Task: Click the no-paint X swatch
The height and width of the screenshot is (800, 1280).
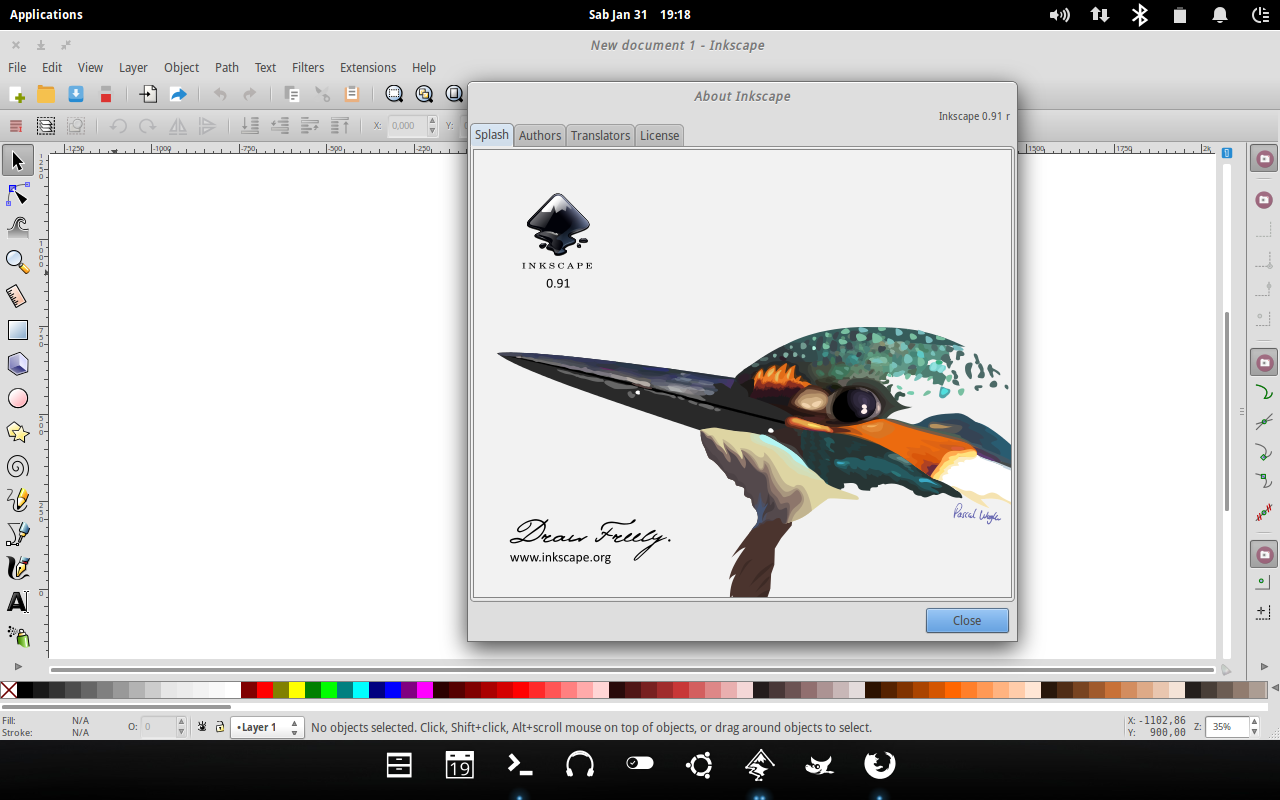Action: click(x=9, y=690)
